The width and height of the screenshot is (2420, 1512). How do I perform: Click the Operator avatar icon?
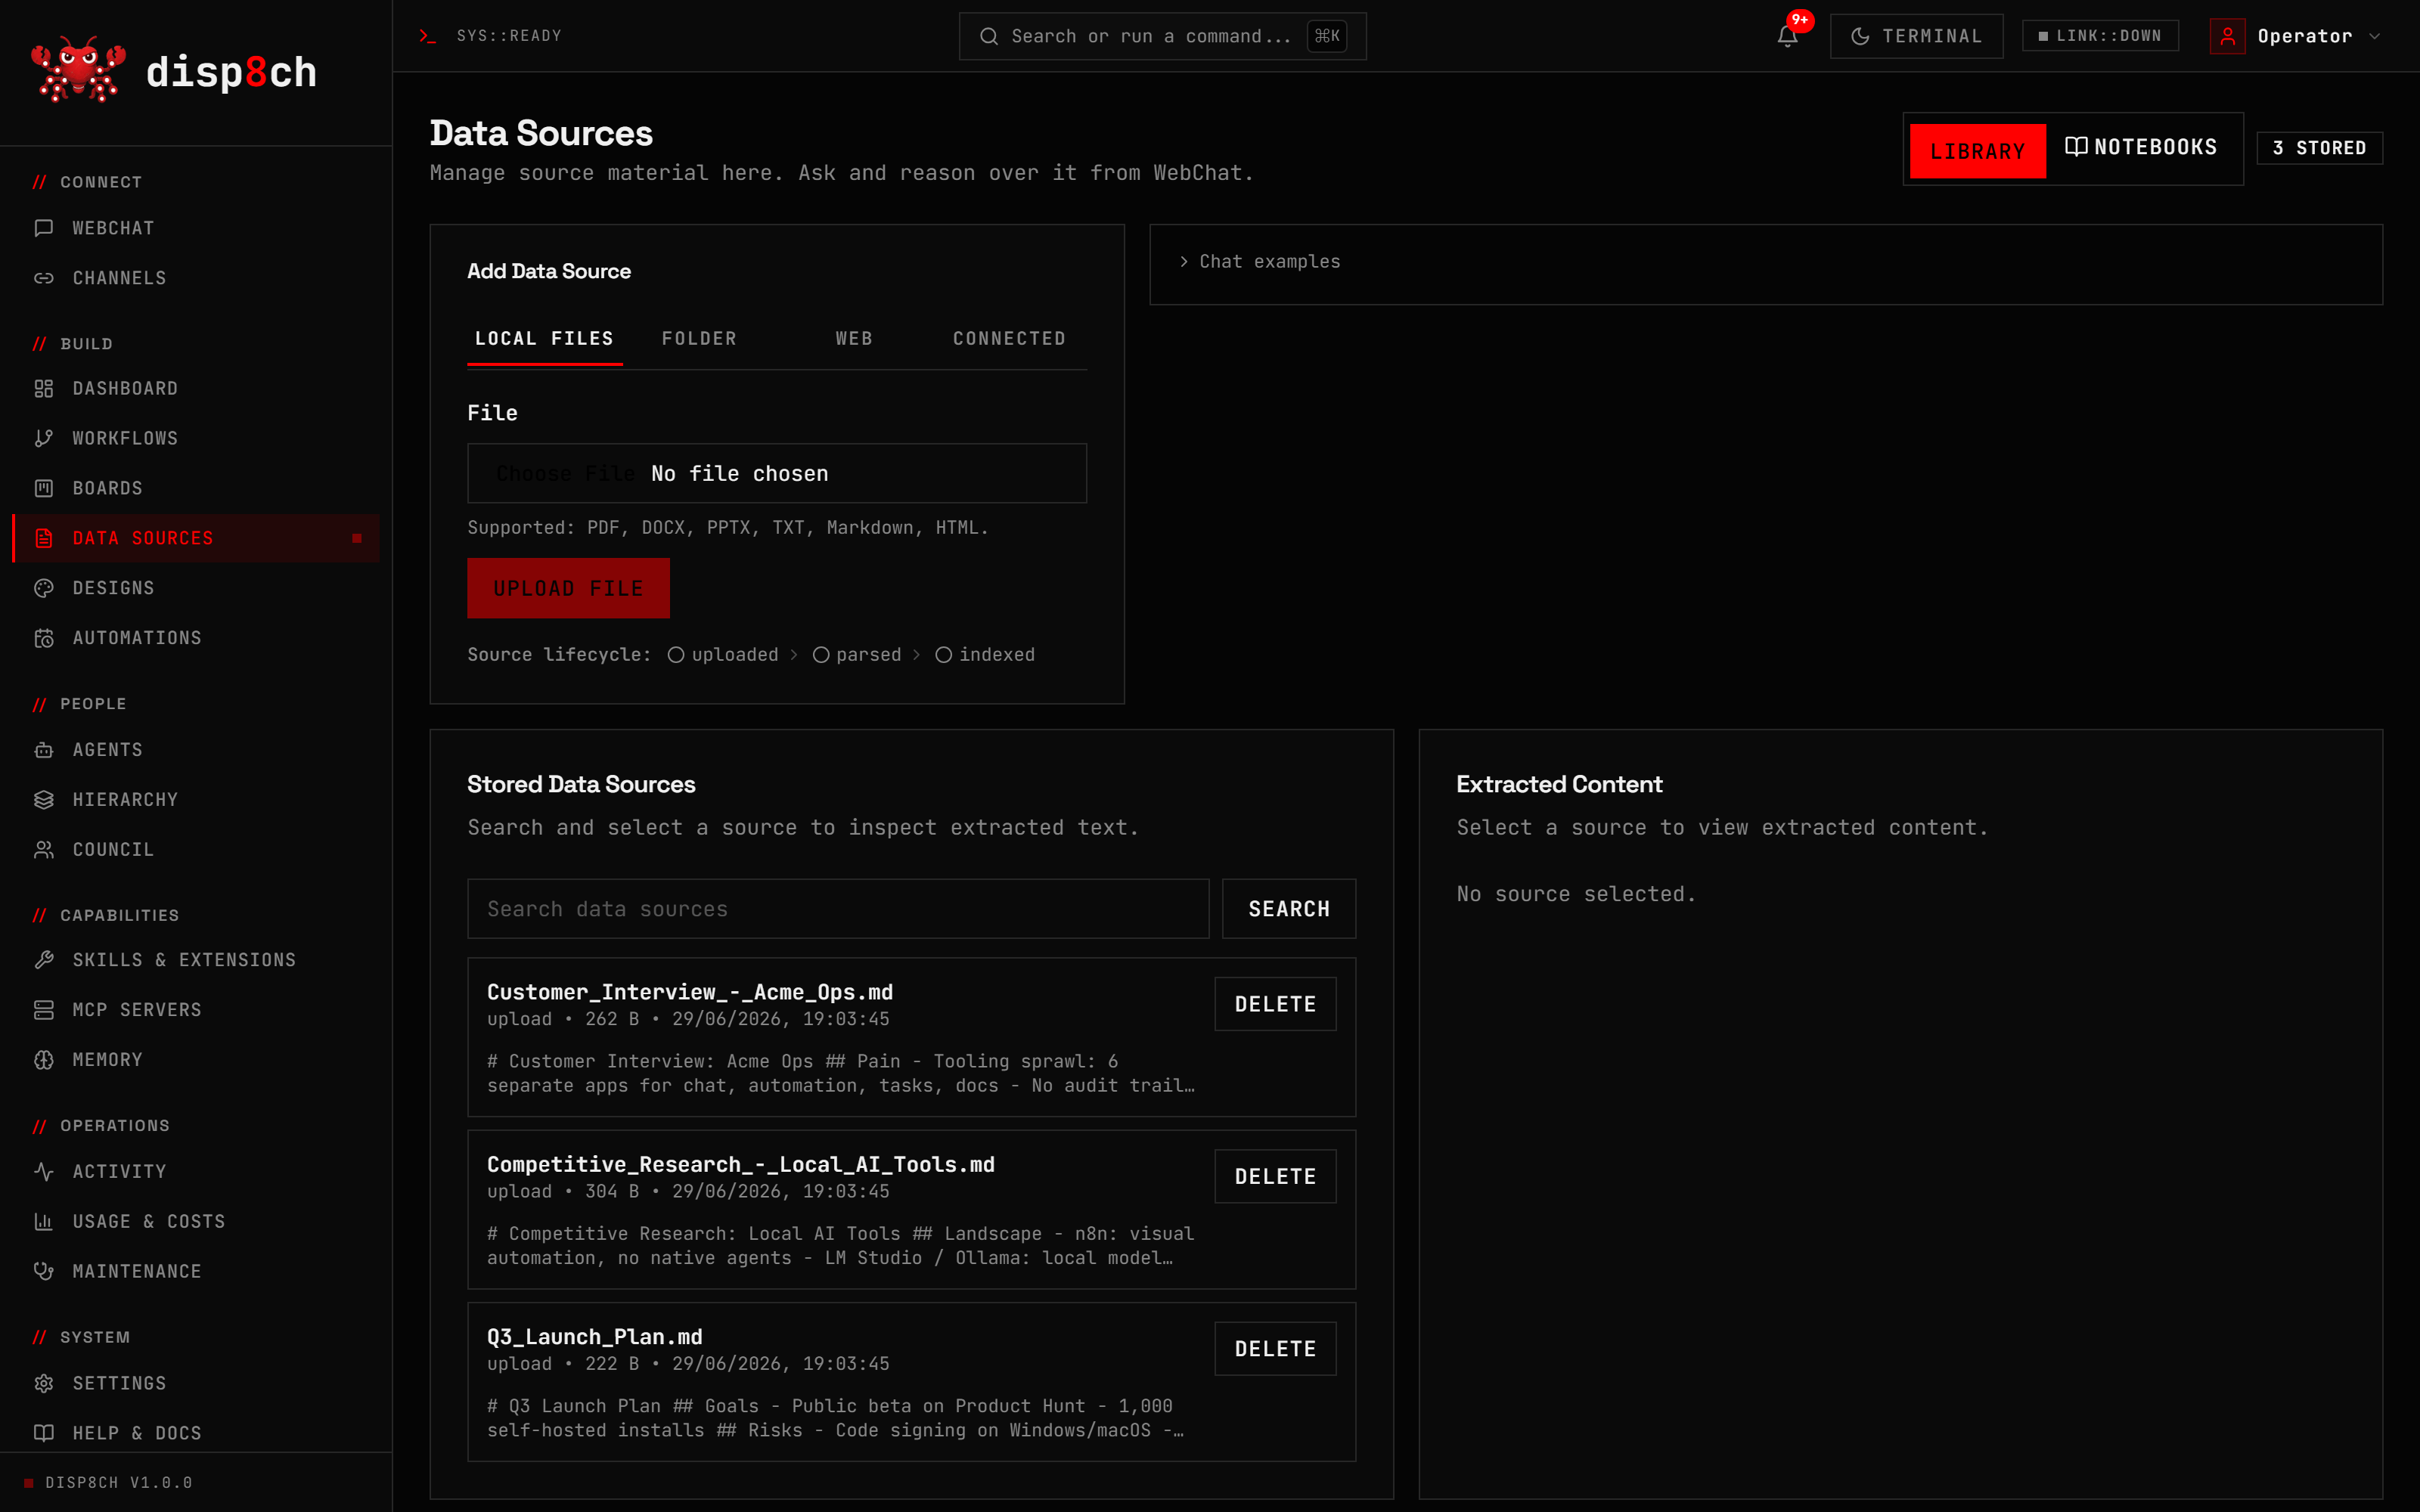click(x=2228, y=36)
